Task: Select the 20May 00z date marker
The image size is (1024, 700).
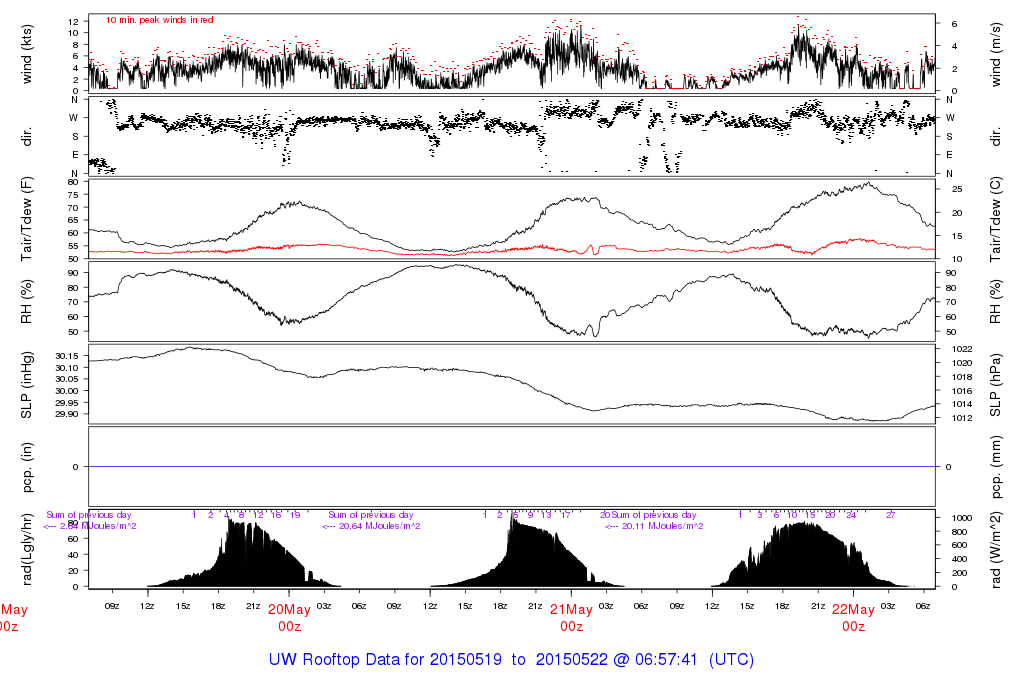Action: (x=289, y=617)
